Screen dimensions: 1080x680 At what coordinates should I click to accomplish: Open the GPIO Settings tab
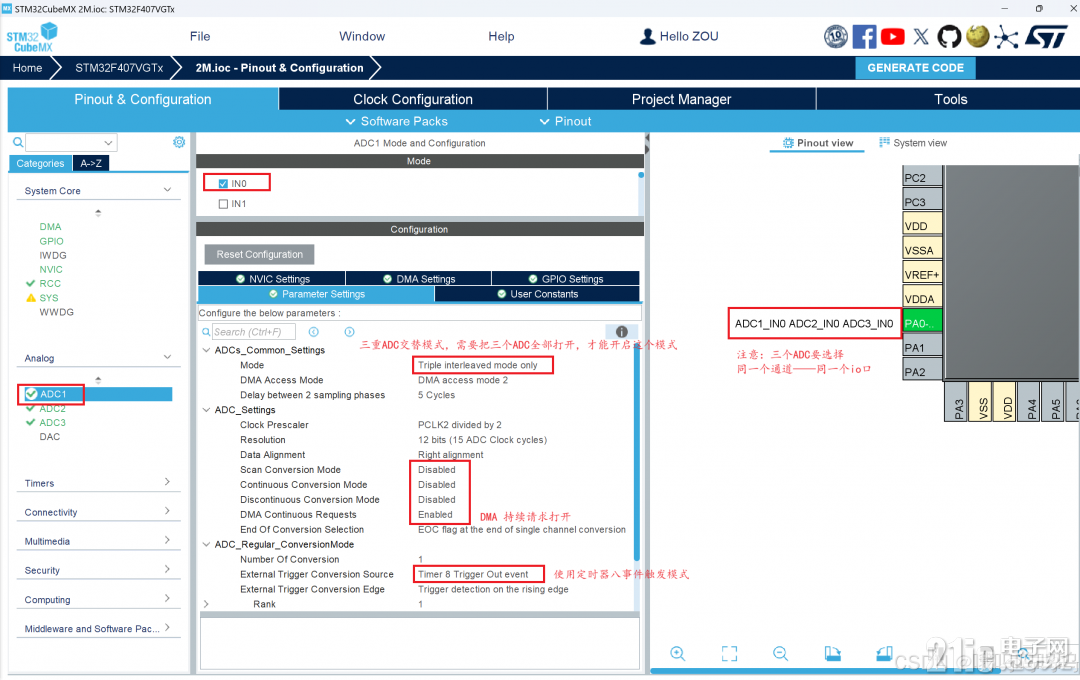565,278
